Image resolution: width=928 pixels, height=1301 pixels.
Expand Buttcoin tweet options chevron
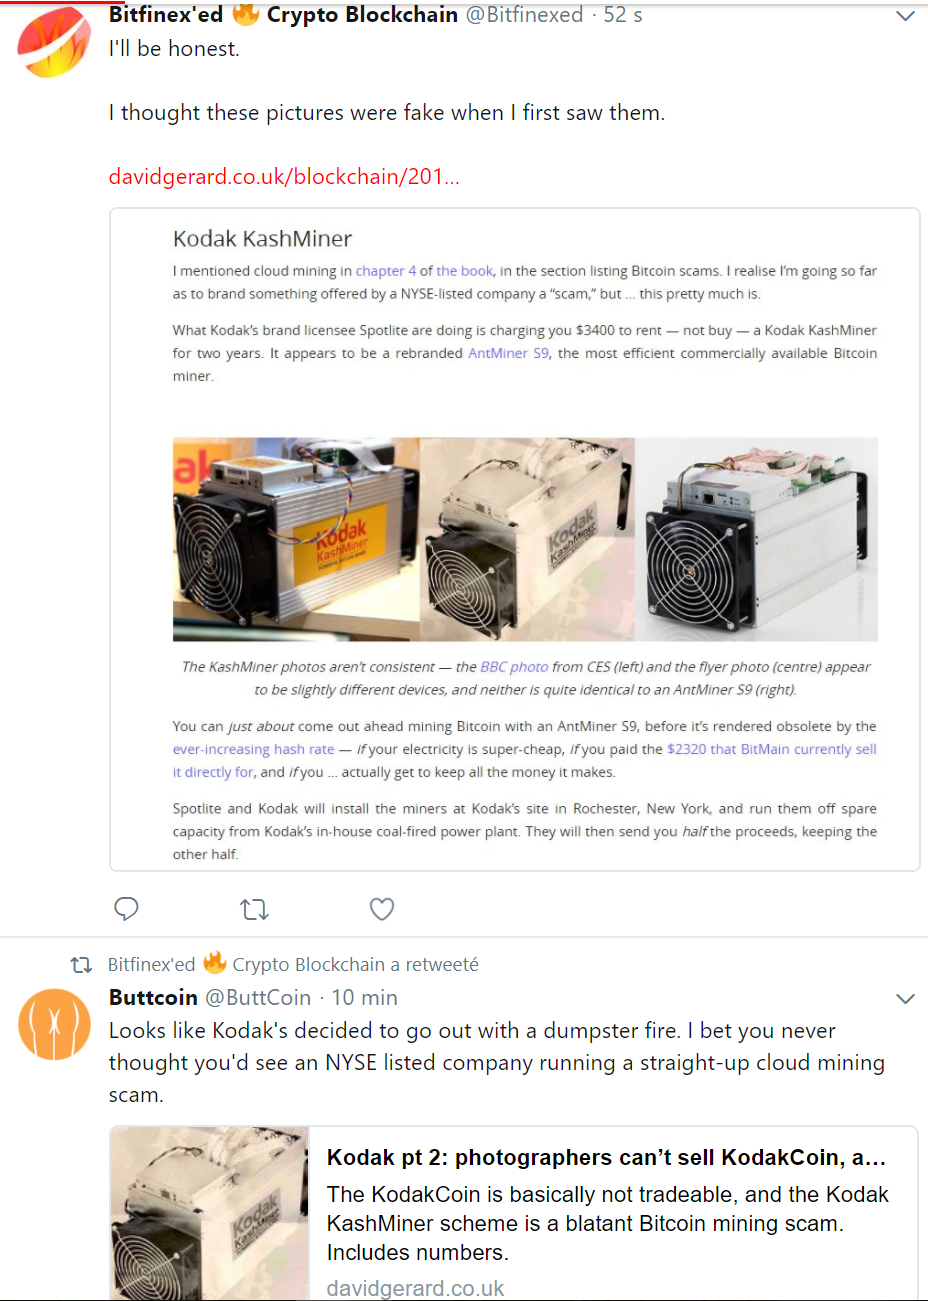[905, 998]
